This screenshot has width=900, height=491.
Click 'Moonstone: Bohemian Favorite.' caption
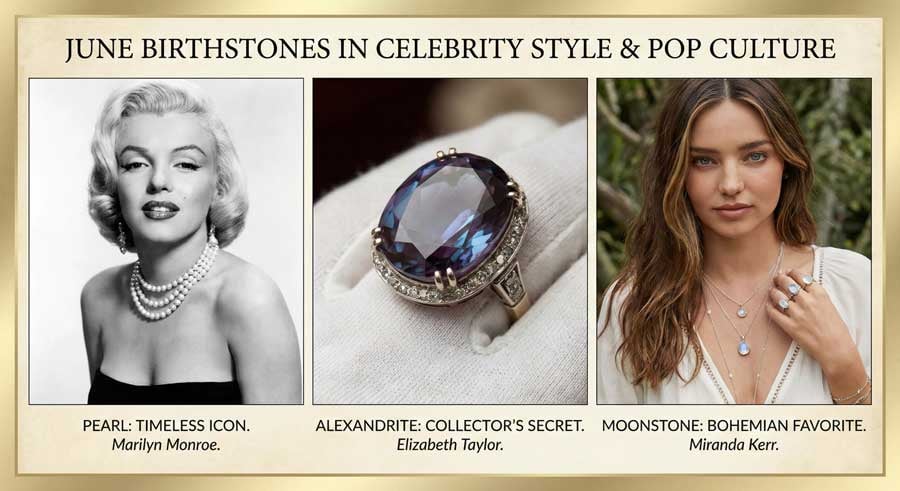pyautogui.click(x=734, y=425)
